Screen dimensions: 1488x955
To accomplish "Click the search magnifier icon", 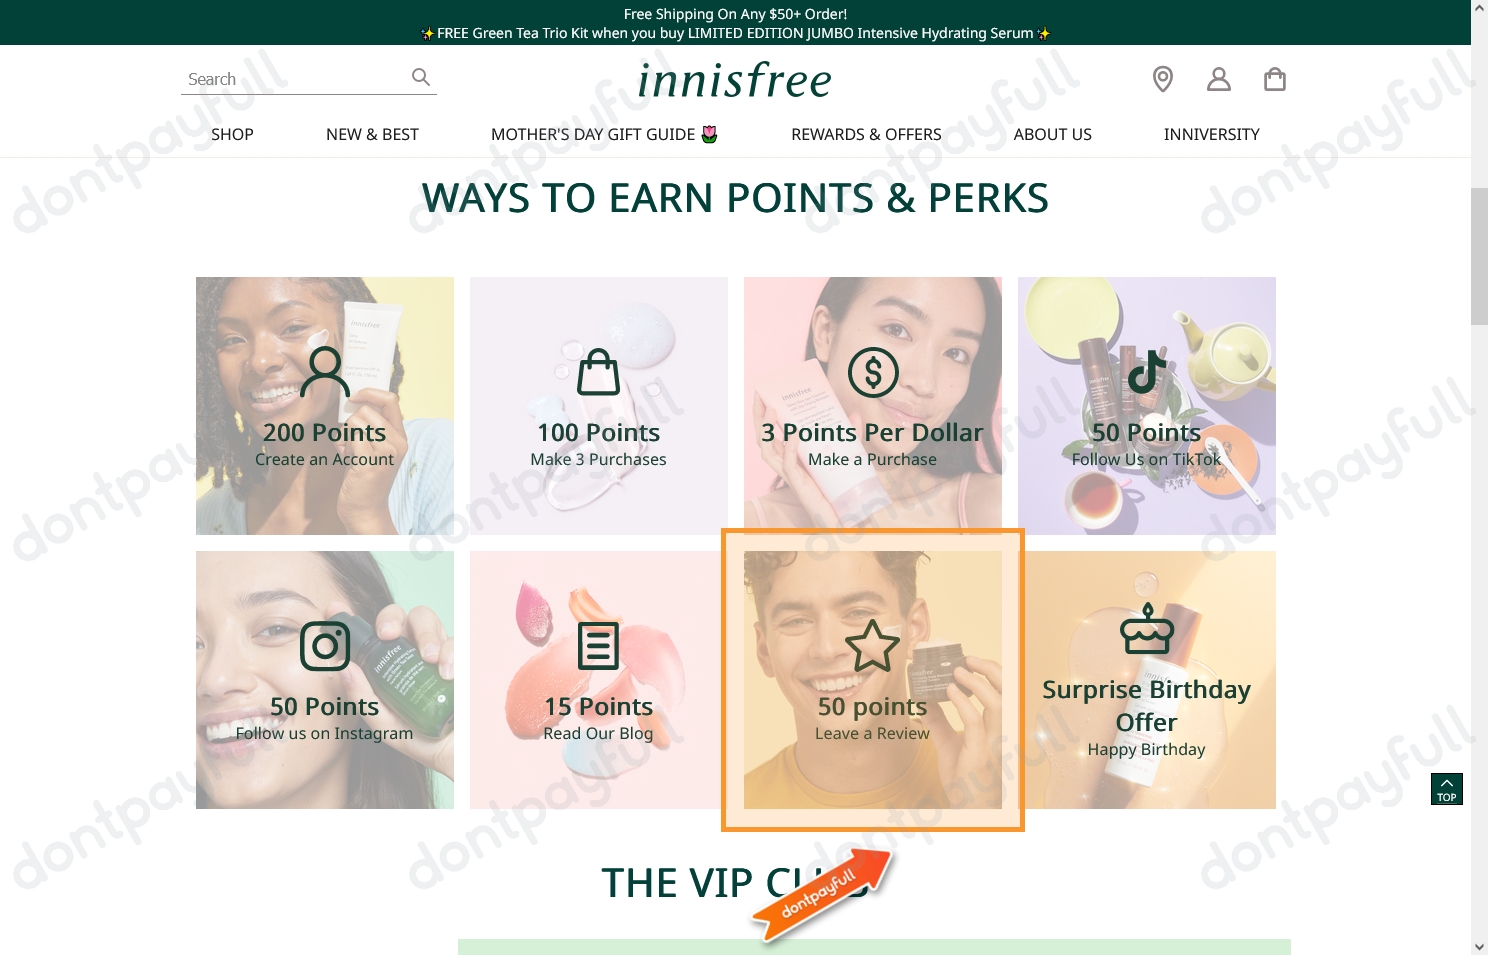I will click(421, 77).
